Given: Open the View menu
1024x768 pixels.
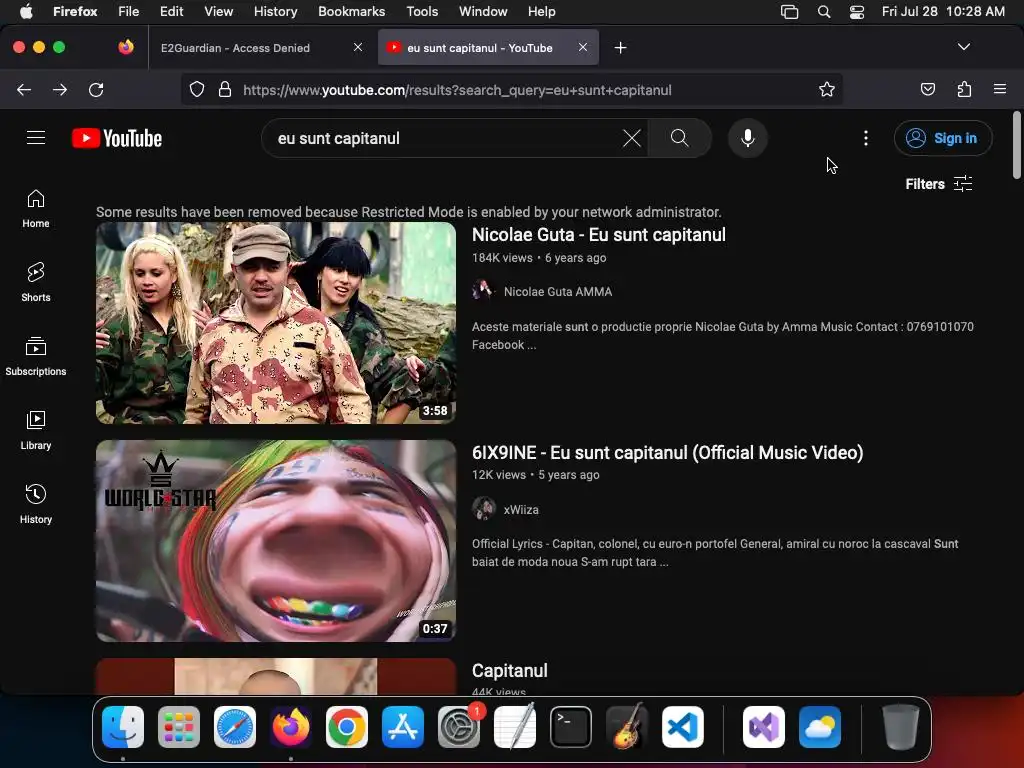Looking at the screenshot, I should point(218,12).
